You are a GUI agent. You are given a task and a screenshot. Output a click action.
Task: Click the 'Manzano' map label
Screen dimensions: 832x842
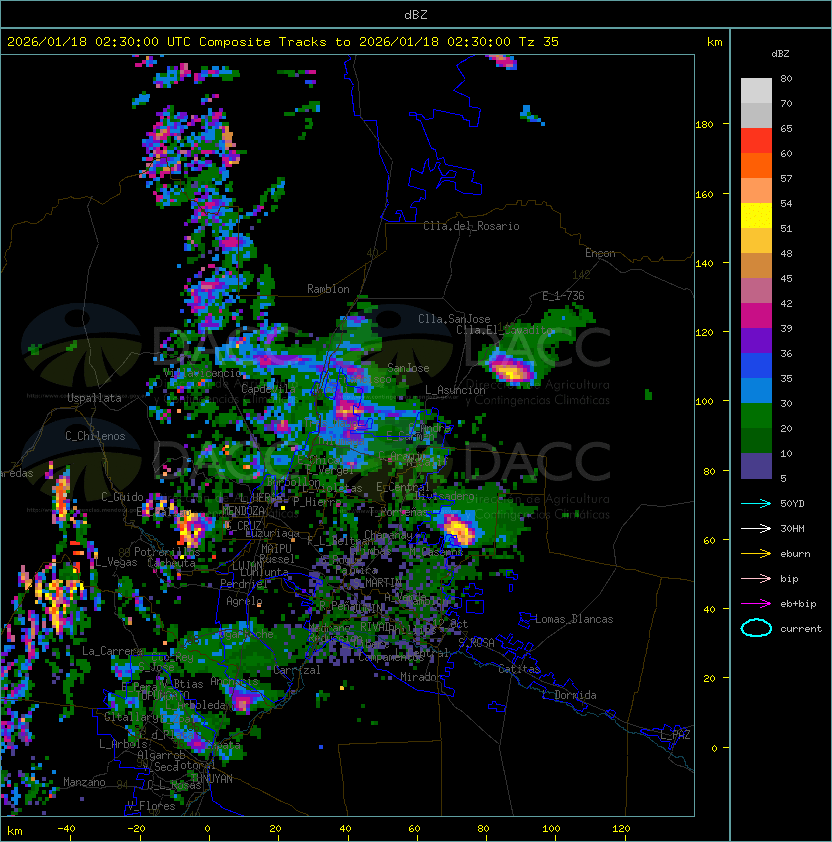tap(84, 782)
